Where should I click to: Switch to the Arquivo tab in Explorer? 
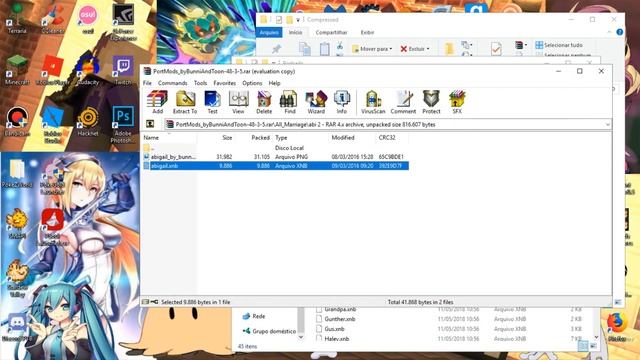coord(269,32)
